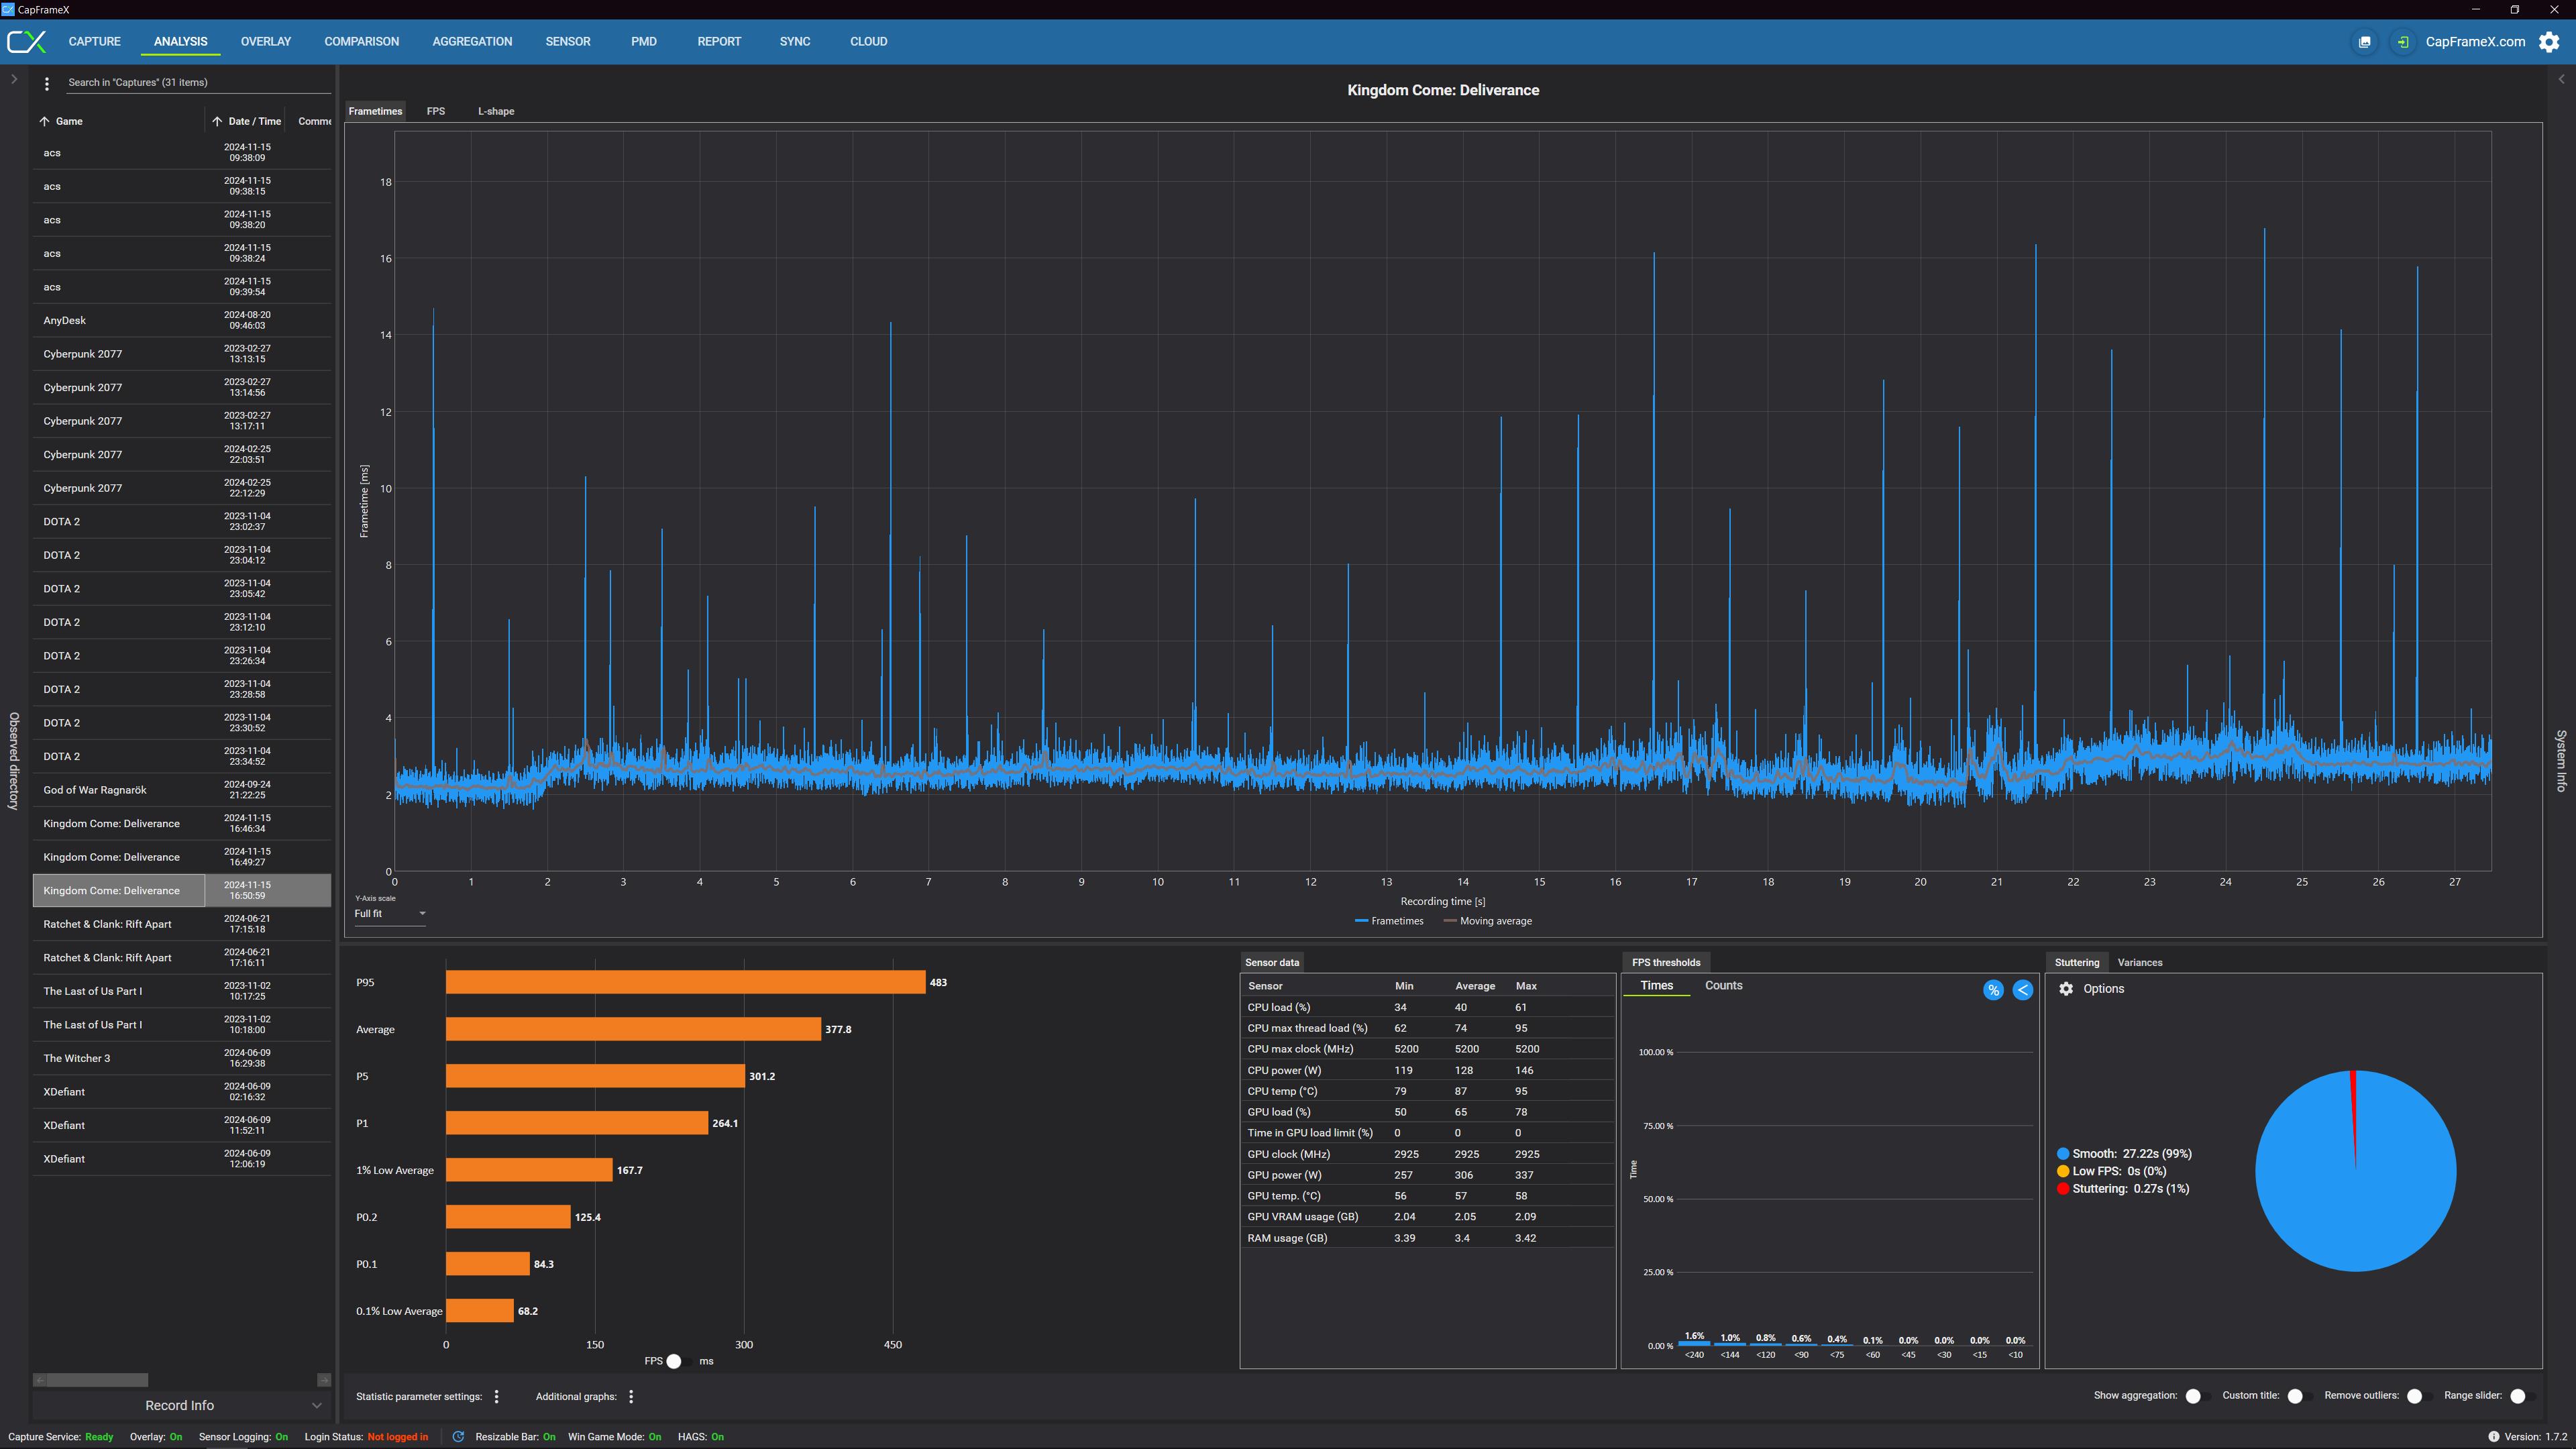Image resolution: width=2576 pixels, height=1449 pixels.
Task: Select The Witcher 3 capture row
Action: click(x=182, y=1058)
